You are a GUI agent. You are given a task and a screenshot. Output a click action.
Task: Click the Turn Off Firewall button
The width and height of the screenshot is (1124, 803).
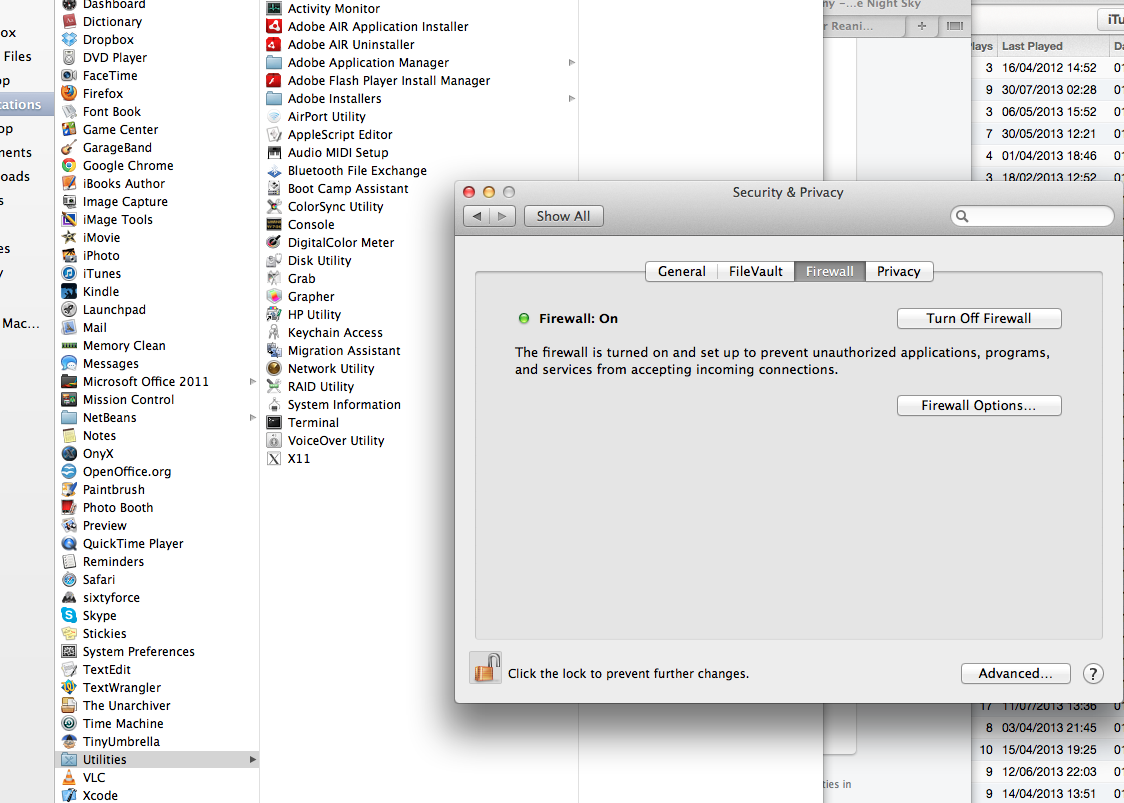[x=978, y=318]
